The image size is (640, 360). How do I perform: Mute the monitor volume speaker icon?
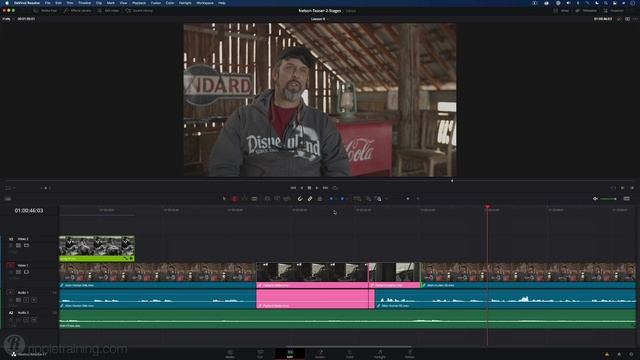pyautogui.click(x=595, y=199)
